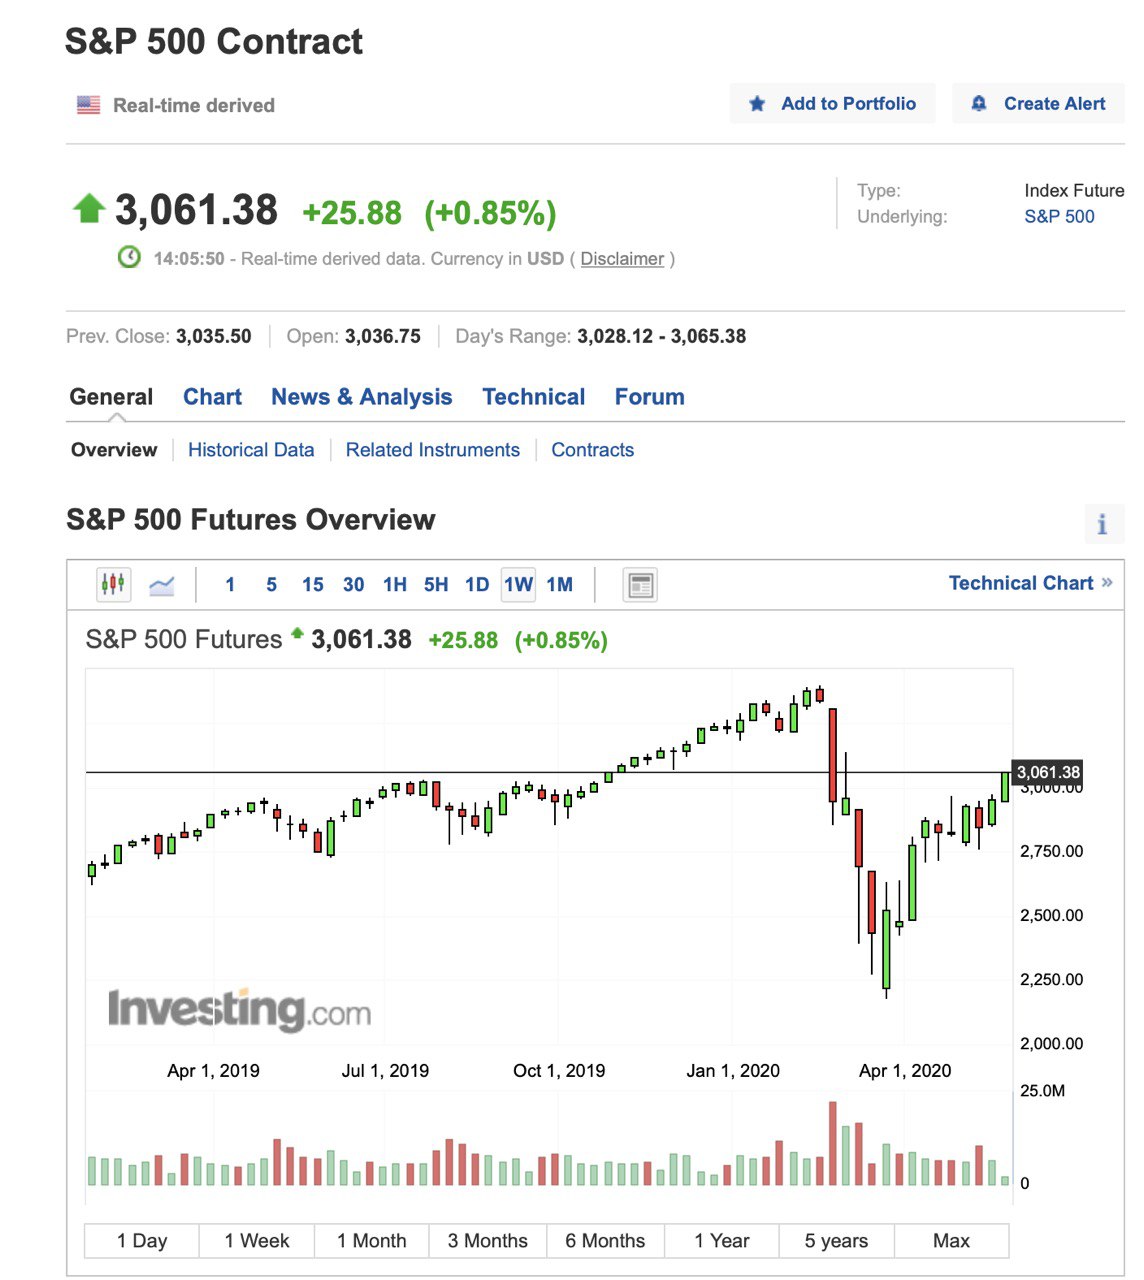1144x1280 pixels.
Task: Choose the 5 years time range
Action: pyautogui.click(x=836, y=1241)
